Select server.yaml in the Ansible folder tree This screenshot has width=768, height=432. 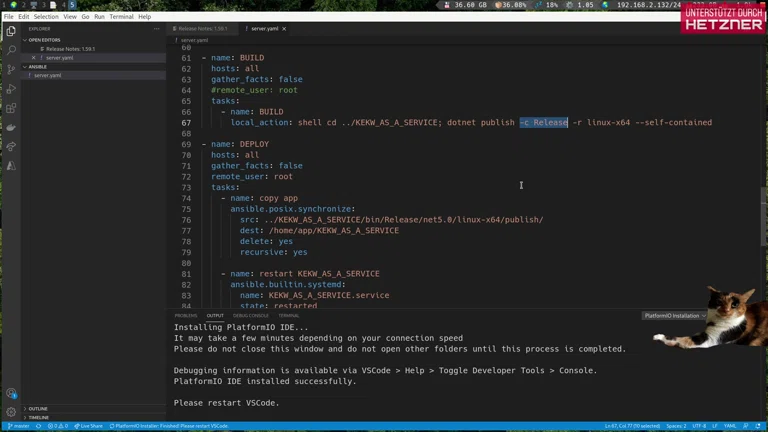click(48, 75)
